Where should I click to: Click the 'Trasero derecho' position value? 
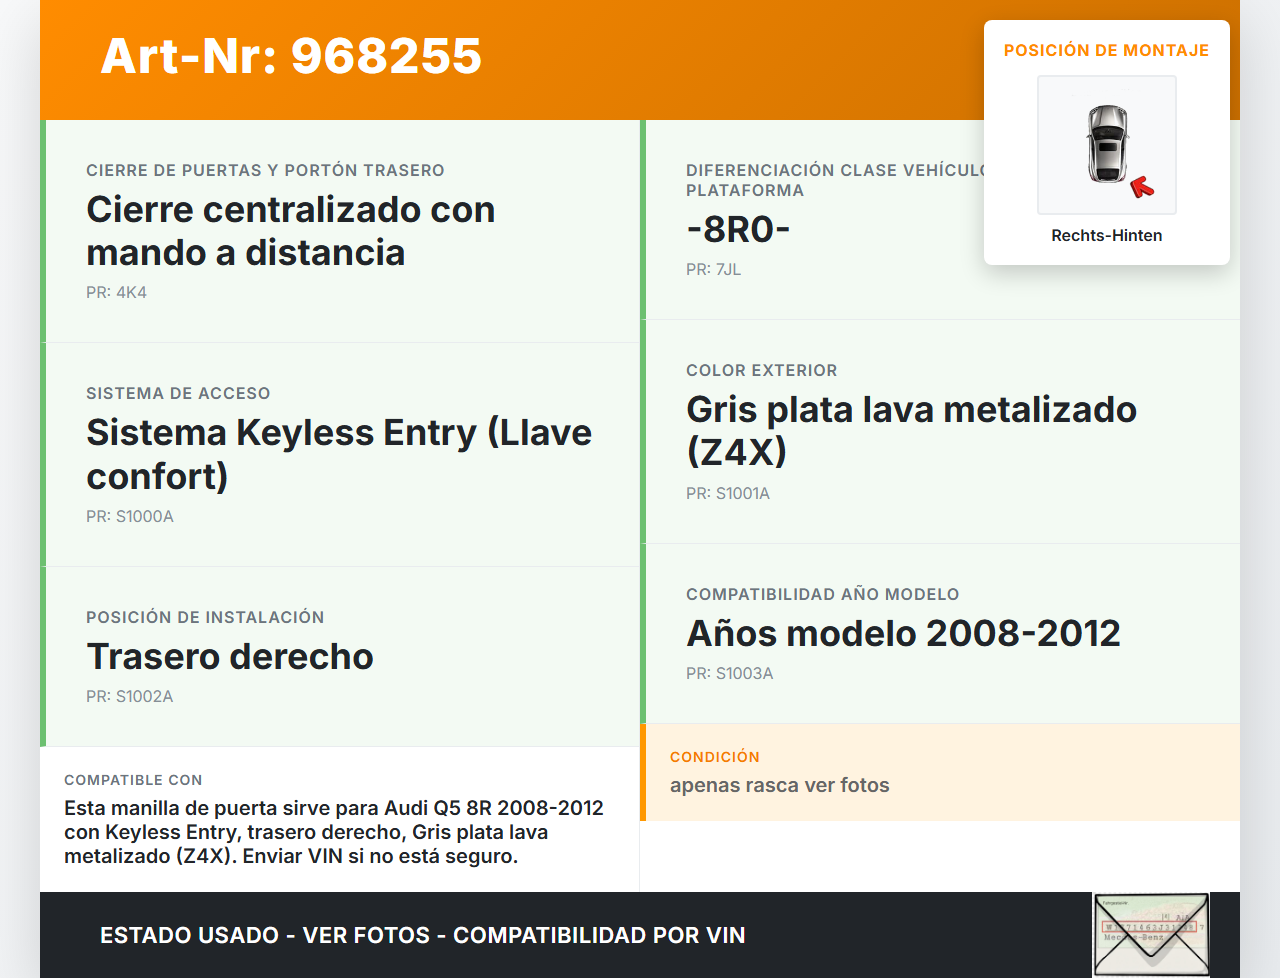230,656
